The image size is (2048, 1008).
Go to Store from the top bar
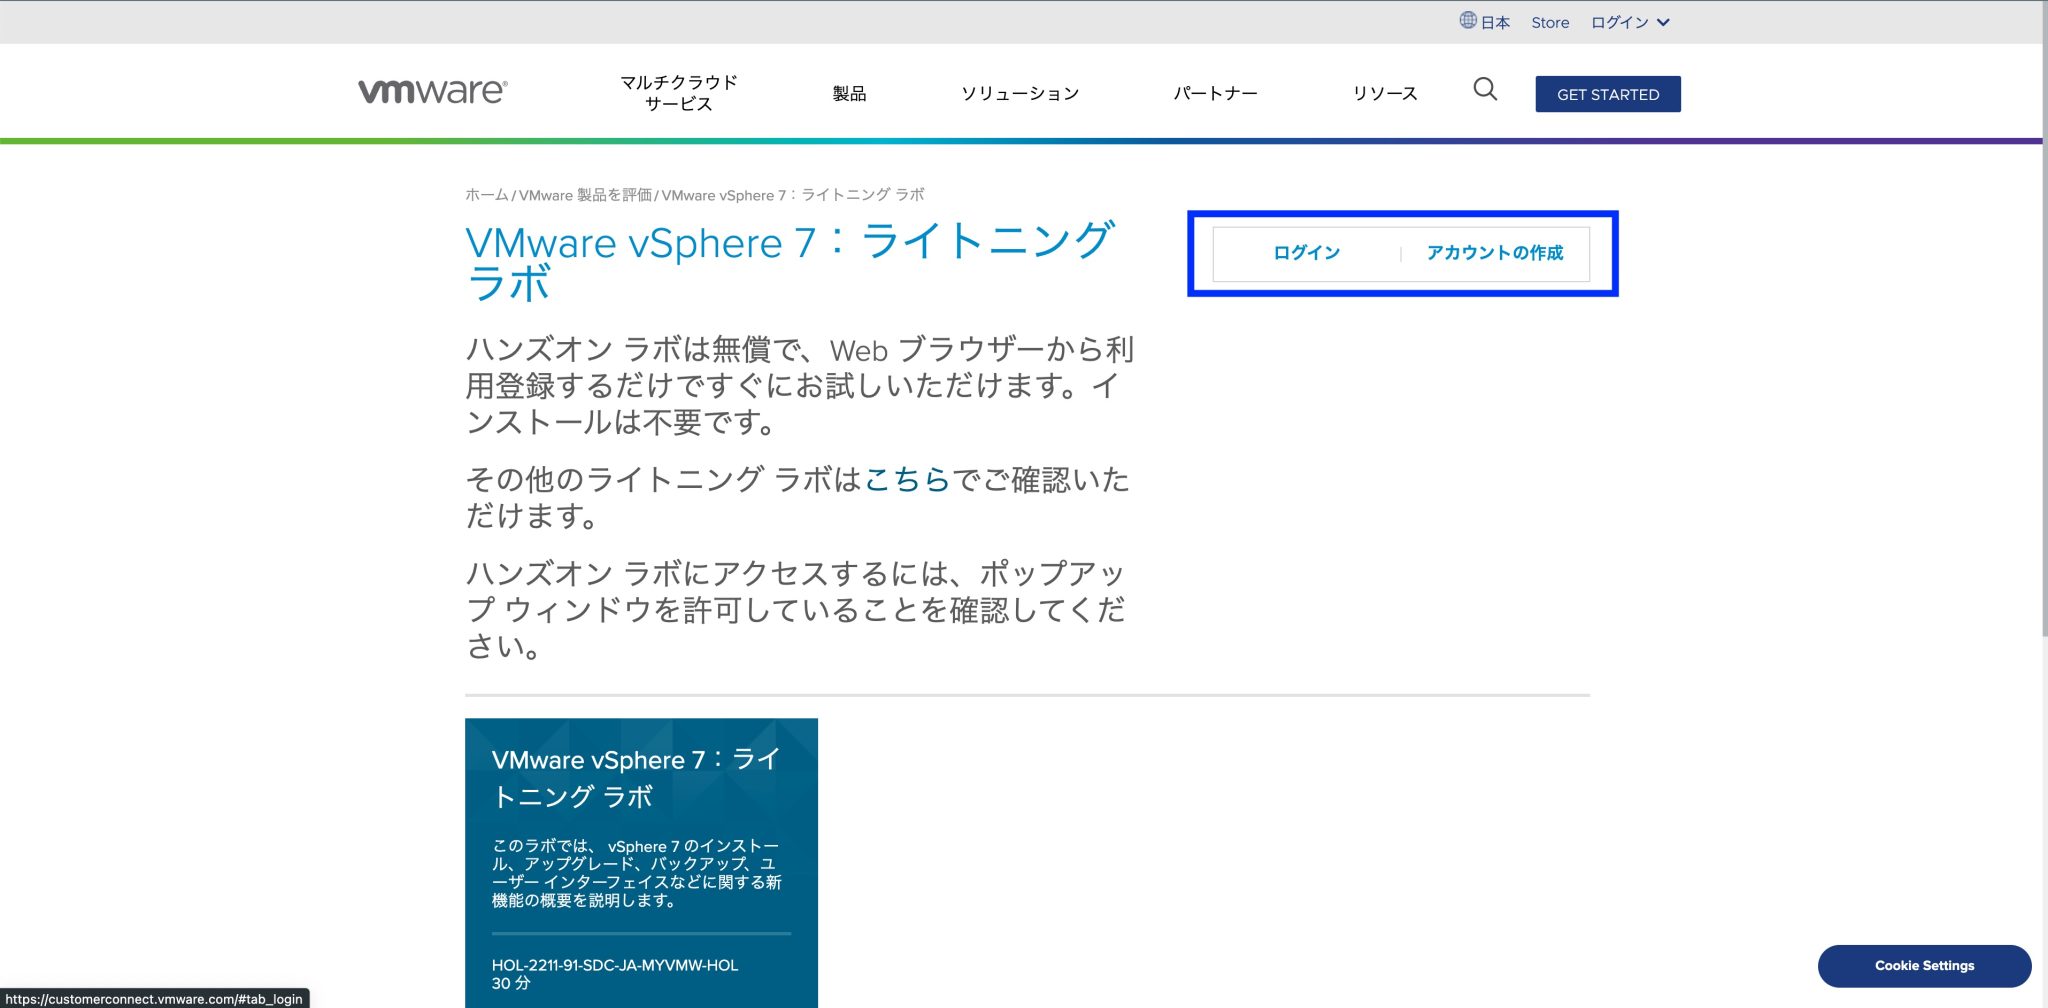pyautogui.click(x=1549, y=21)
